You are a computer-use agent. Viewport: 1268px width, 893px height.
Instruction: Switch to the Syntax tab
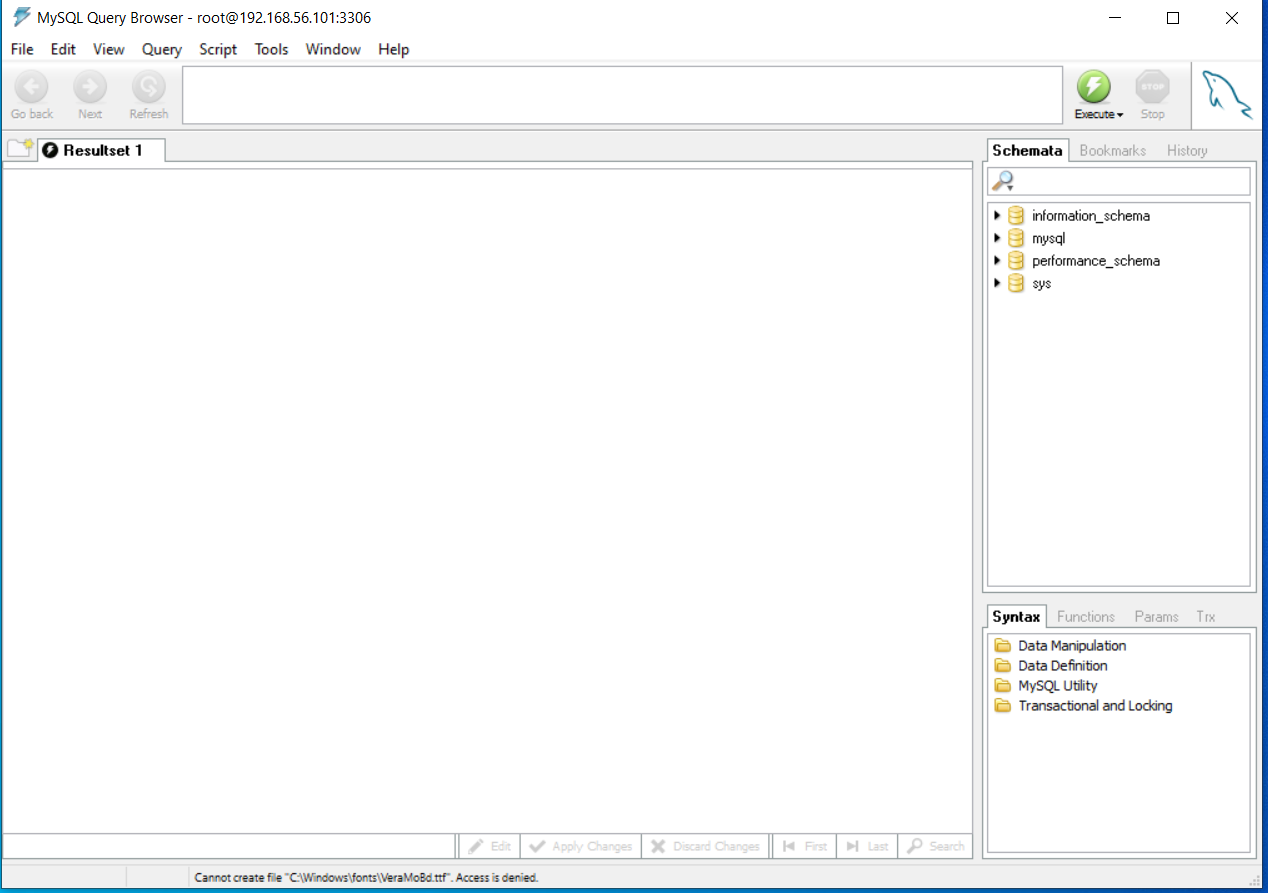coord(1017,616)
